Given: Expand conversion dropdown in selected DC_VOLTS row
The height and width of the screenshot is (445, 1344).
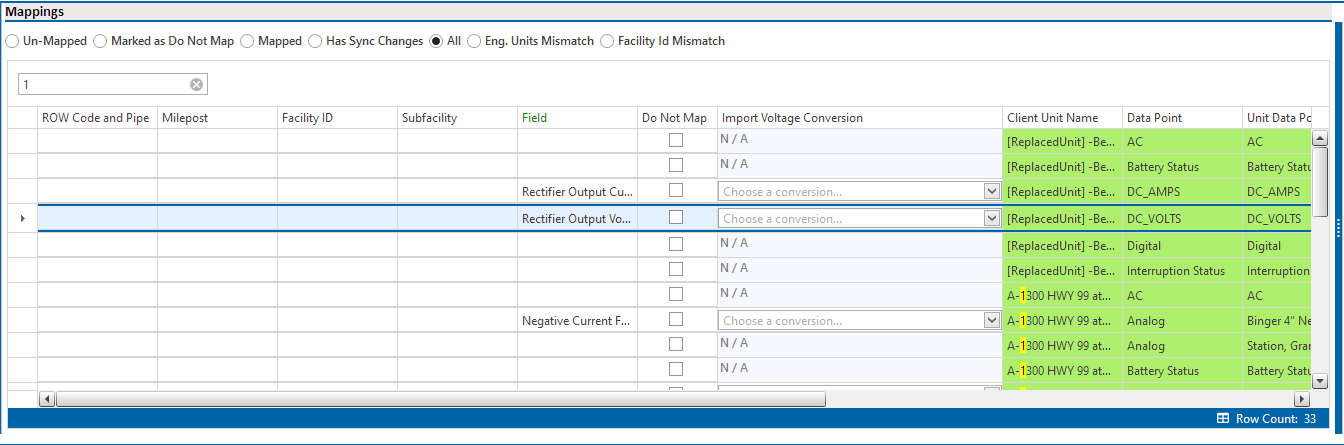Looking at the screenshot, I should 992,218.
